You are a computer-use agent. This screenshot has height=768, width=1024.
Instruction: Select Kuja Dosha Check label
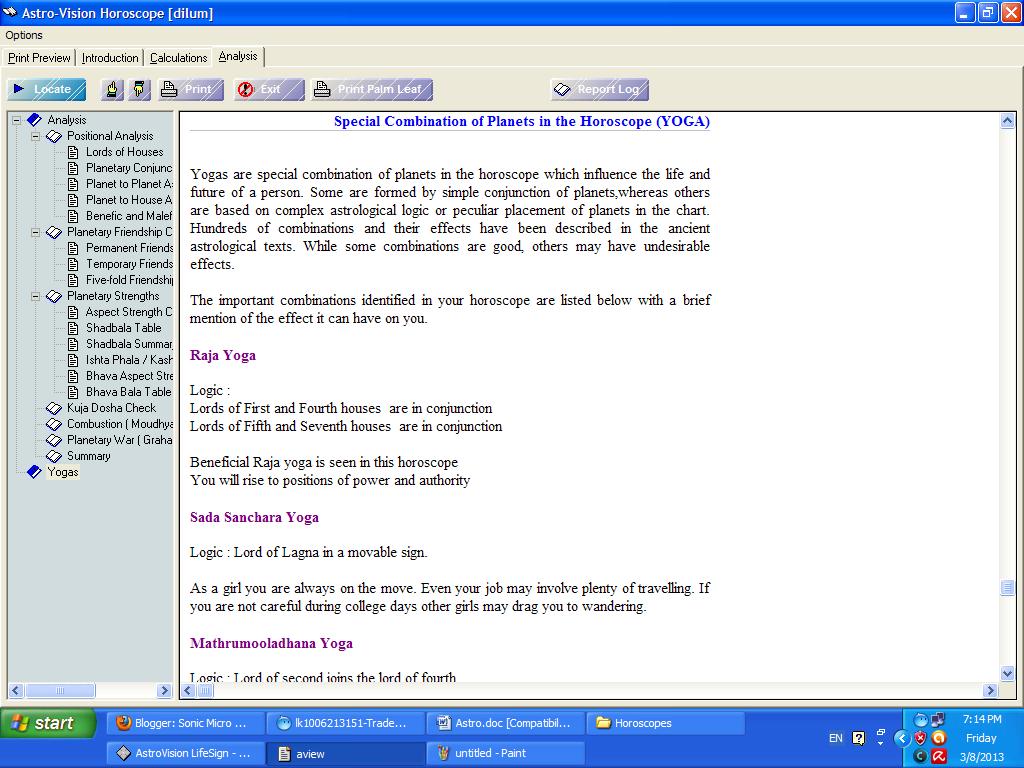[112, 408]
